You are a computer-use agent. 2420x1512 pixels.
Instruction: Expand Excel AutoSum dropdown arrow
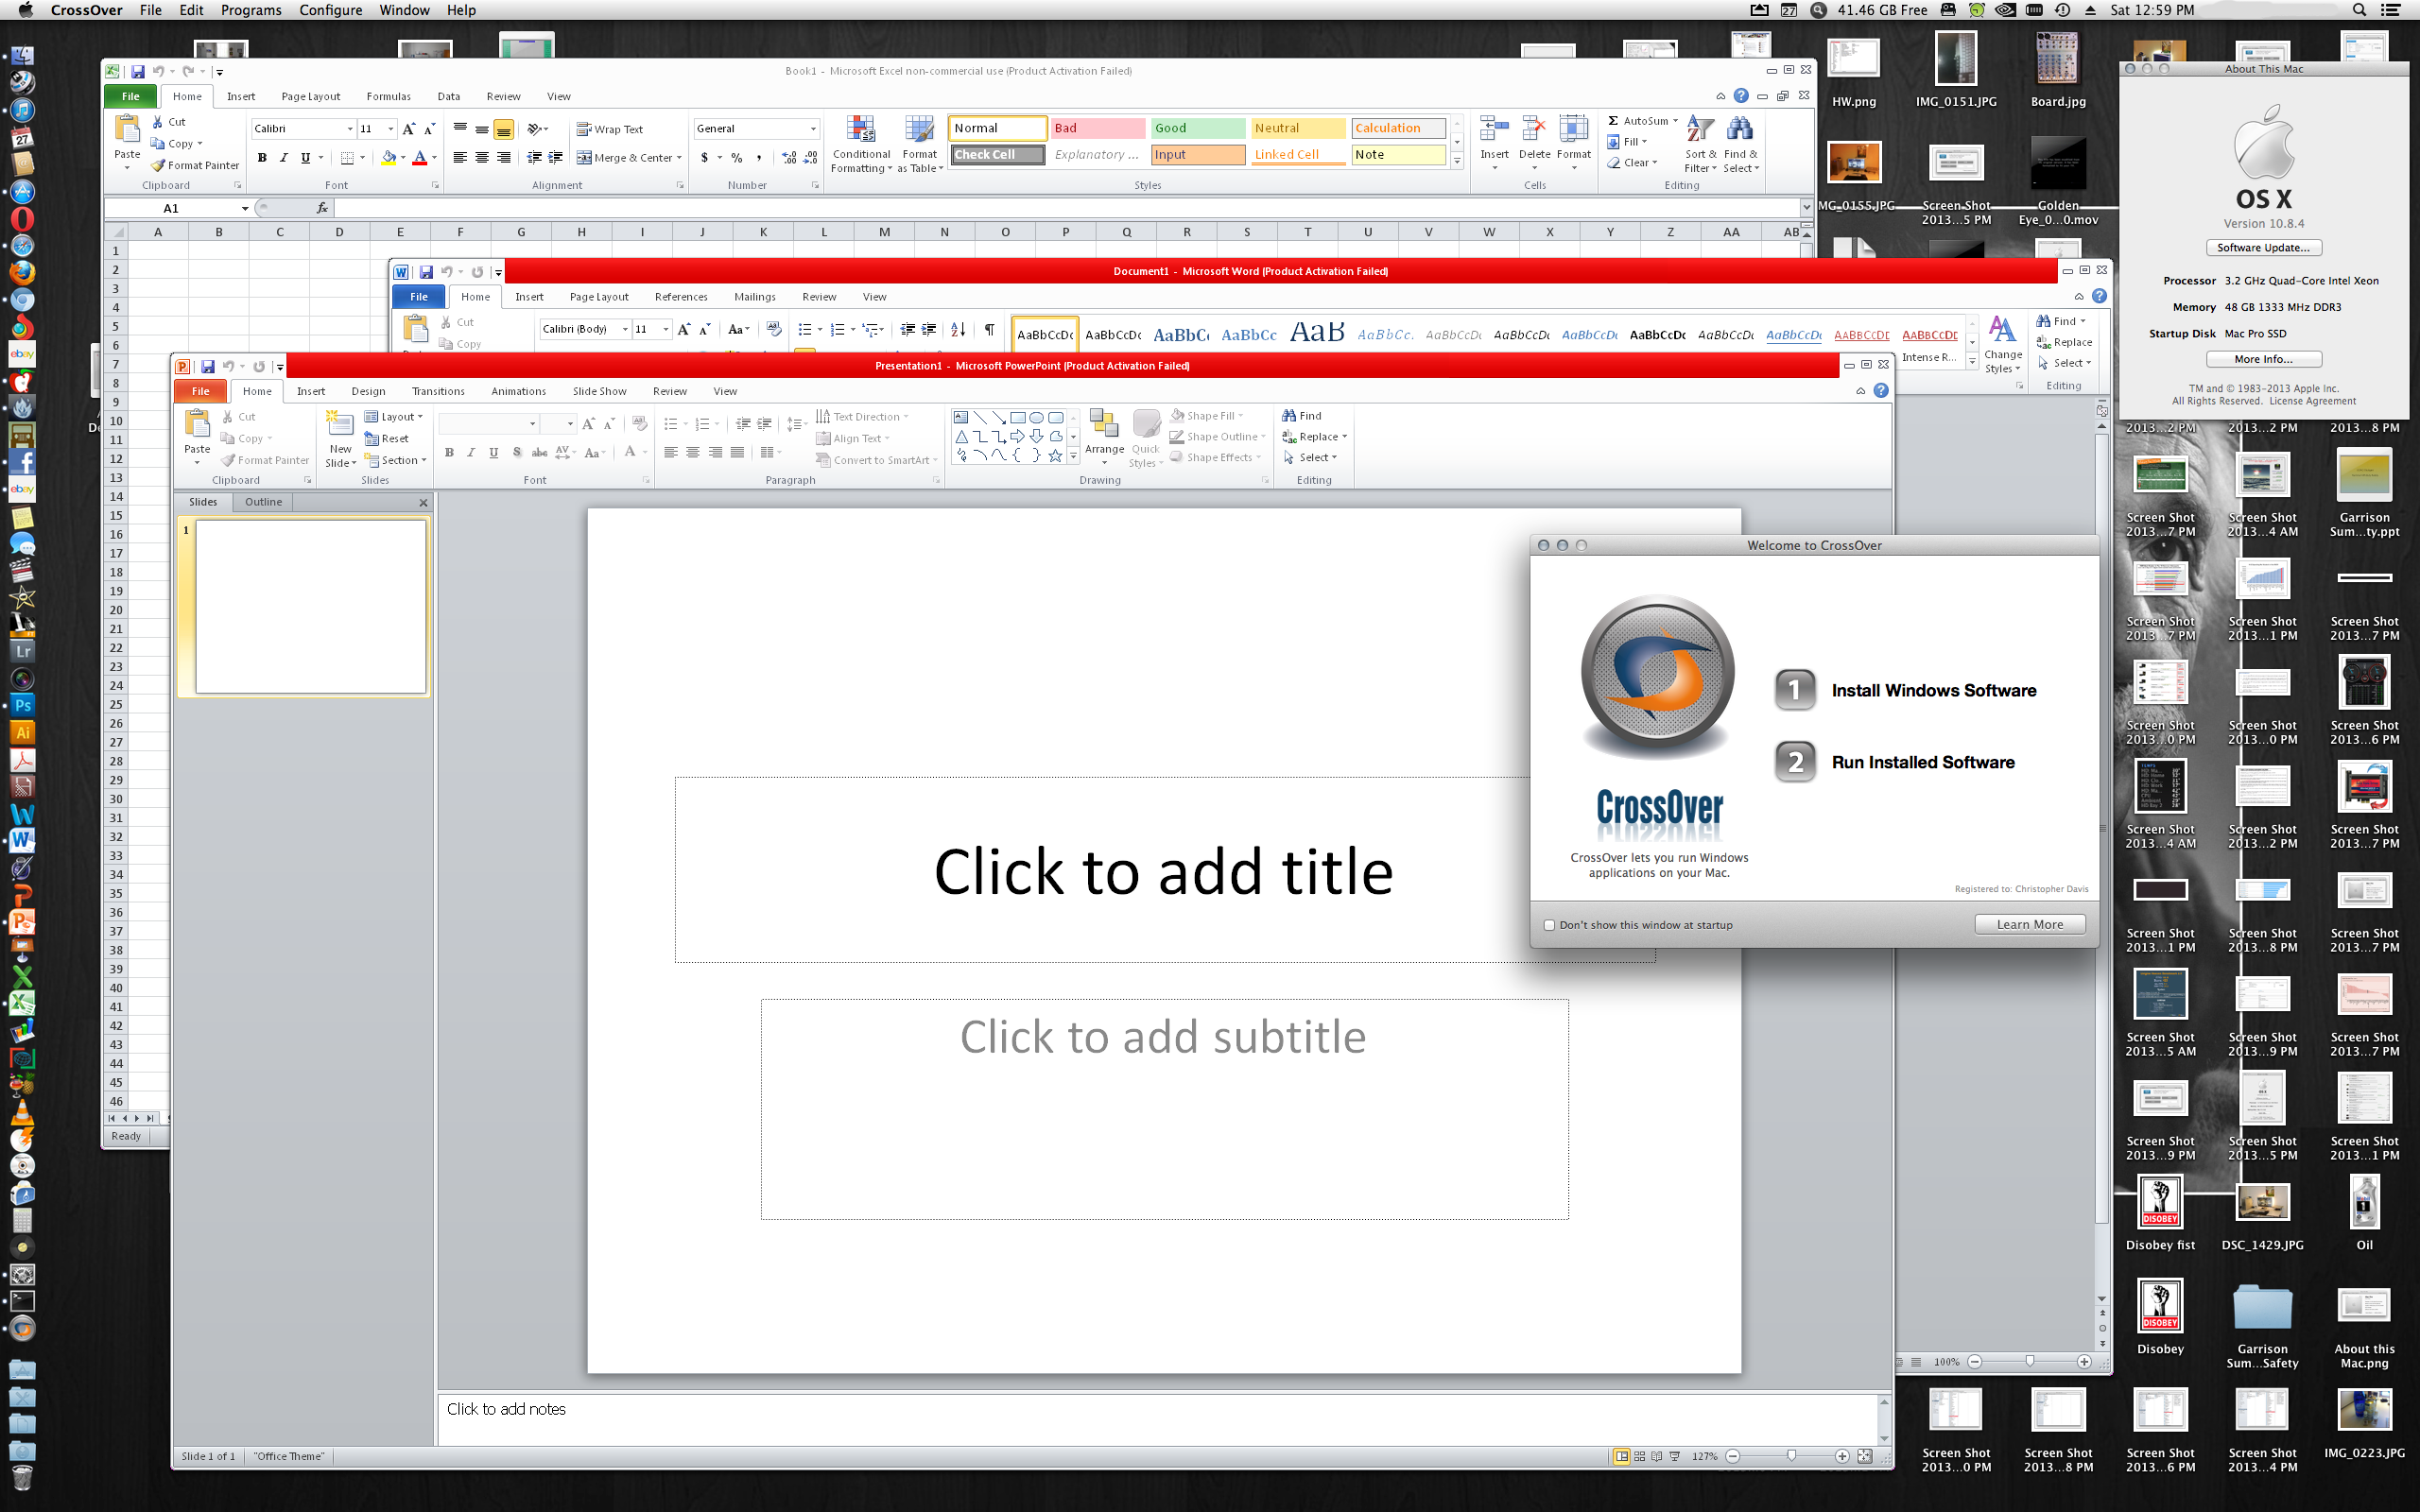point(1675,121)
